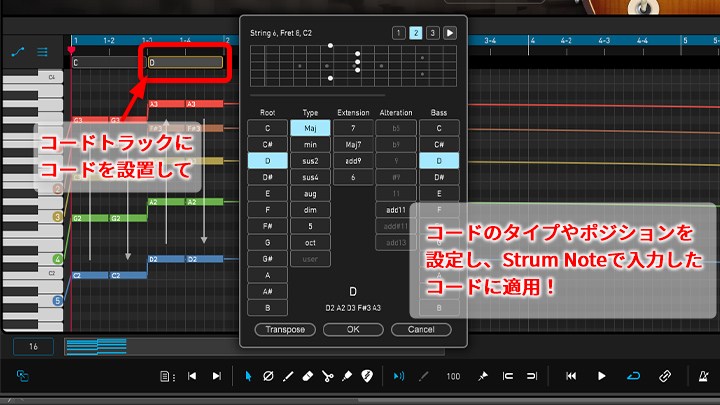The image size is (720, 405).
Task: Click the velocity value 100 field
Action: coord(453,376)
